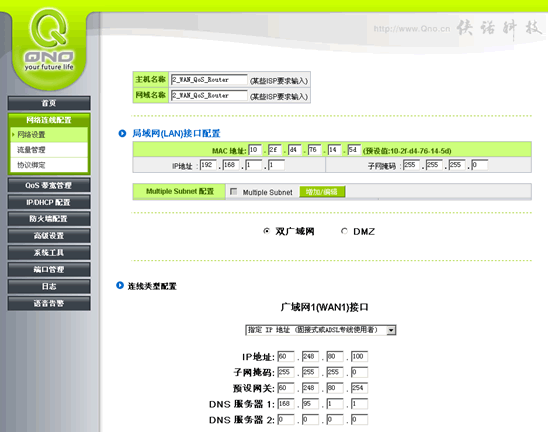Select the 流量管理 submenu item
Viewport: 549px width, 433px height.
[49, 150]
